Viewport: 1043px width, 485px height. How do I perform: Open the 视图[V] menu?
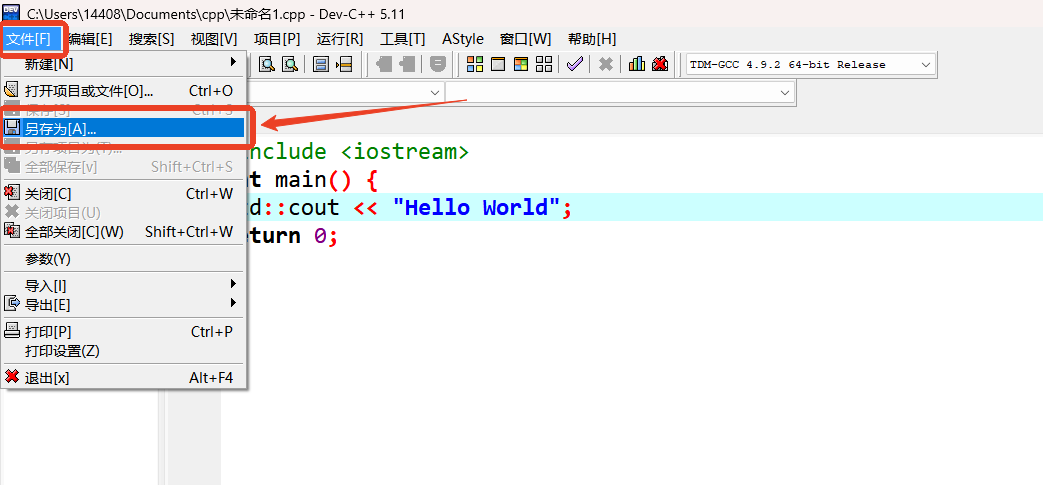tap(214, 39)
